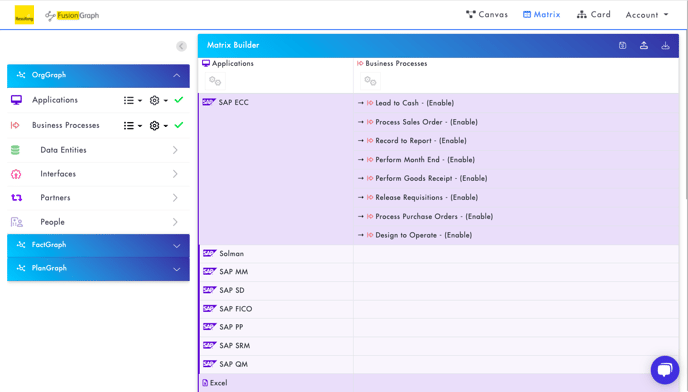Expand the Data Entities row chevron
Image resolution: width=688 pixels, height=392 pixels.
[x=175, y=150]
